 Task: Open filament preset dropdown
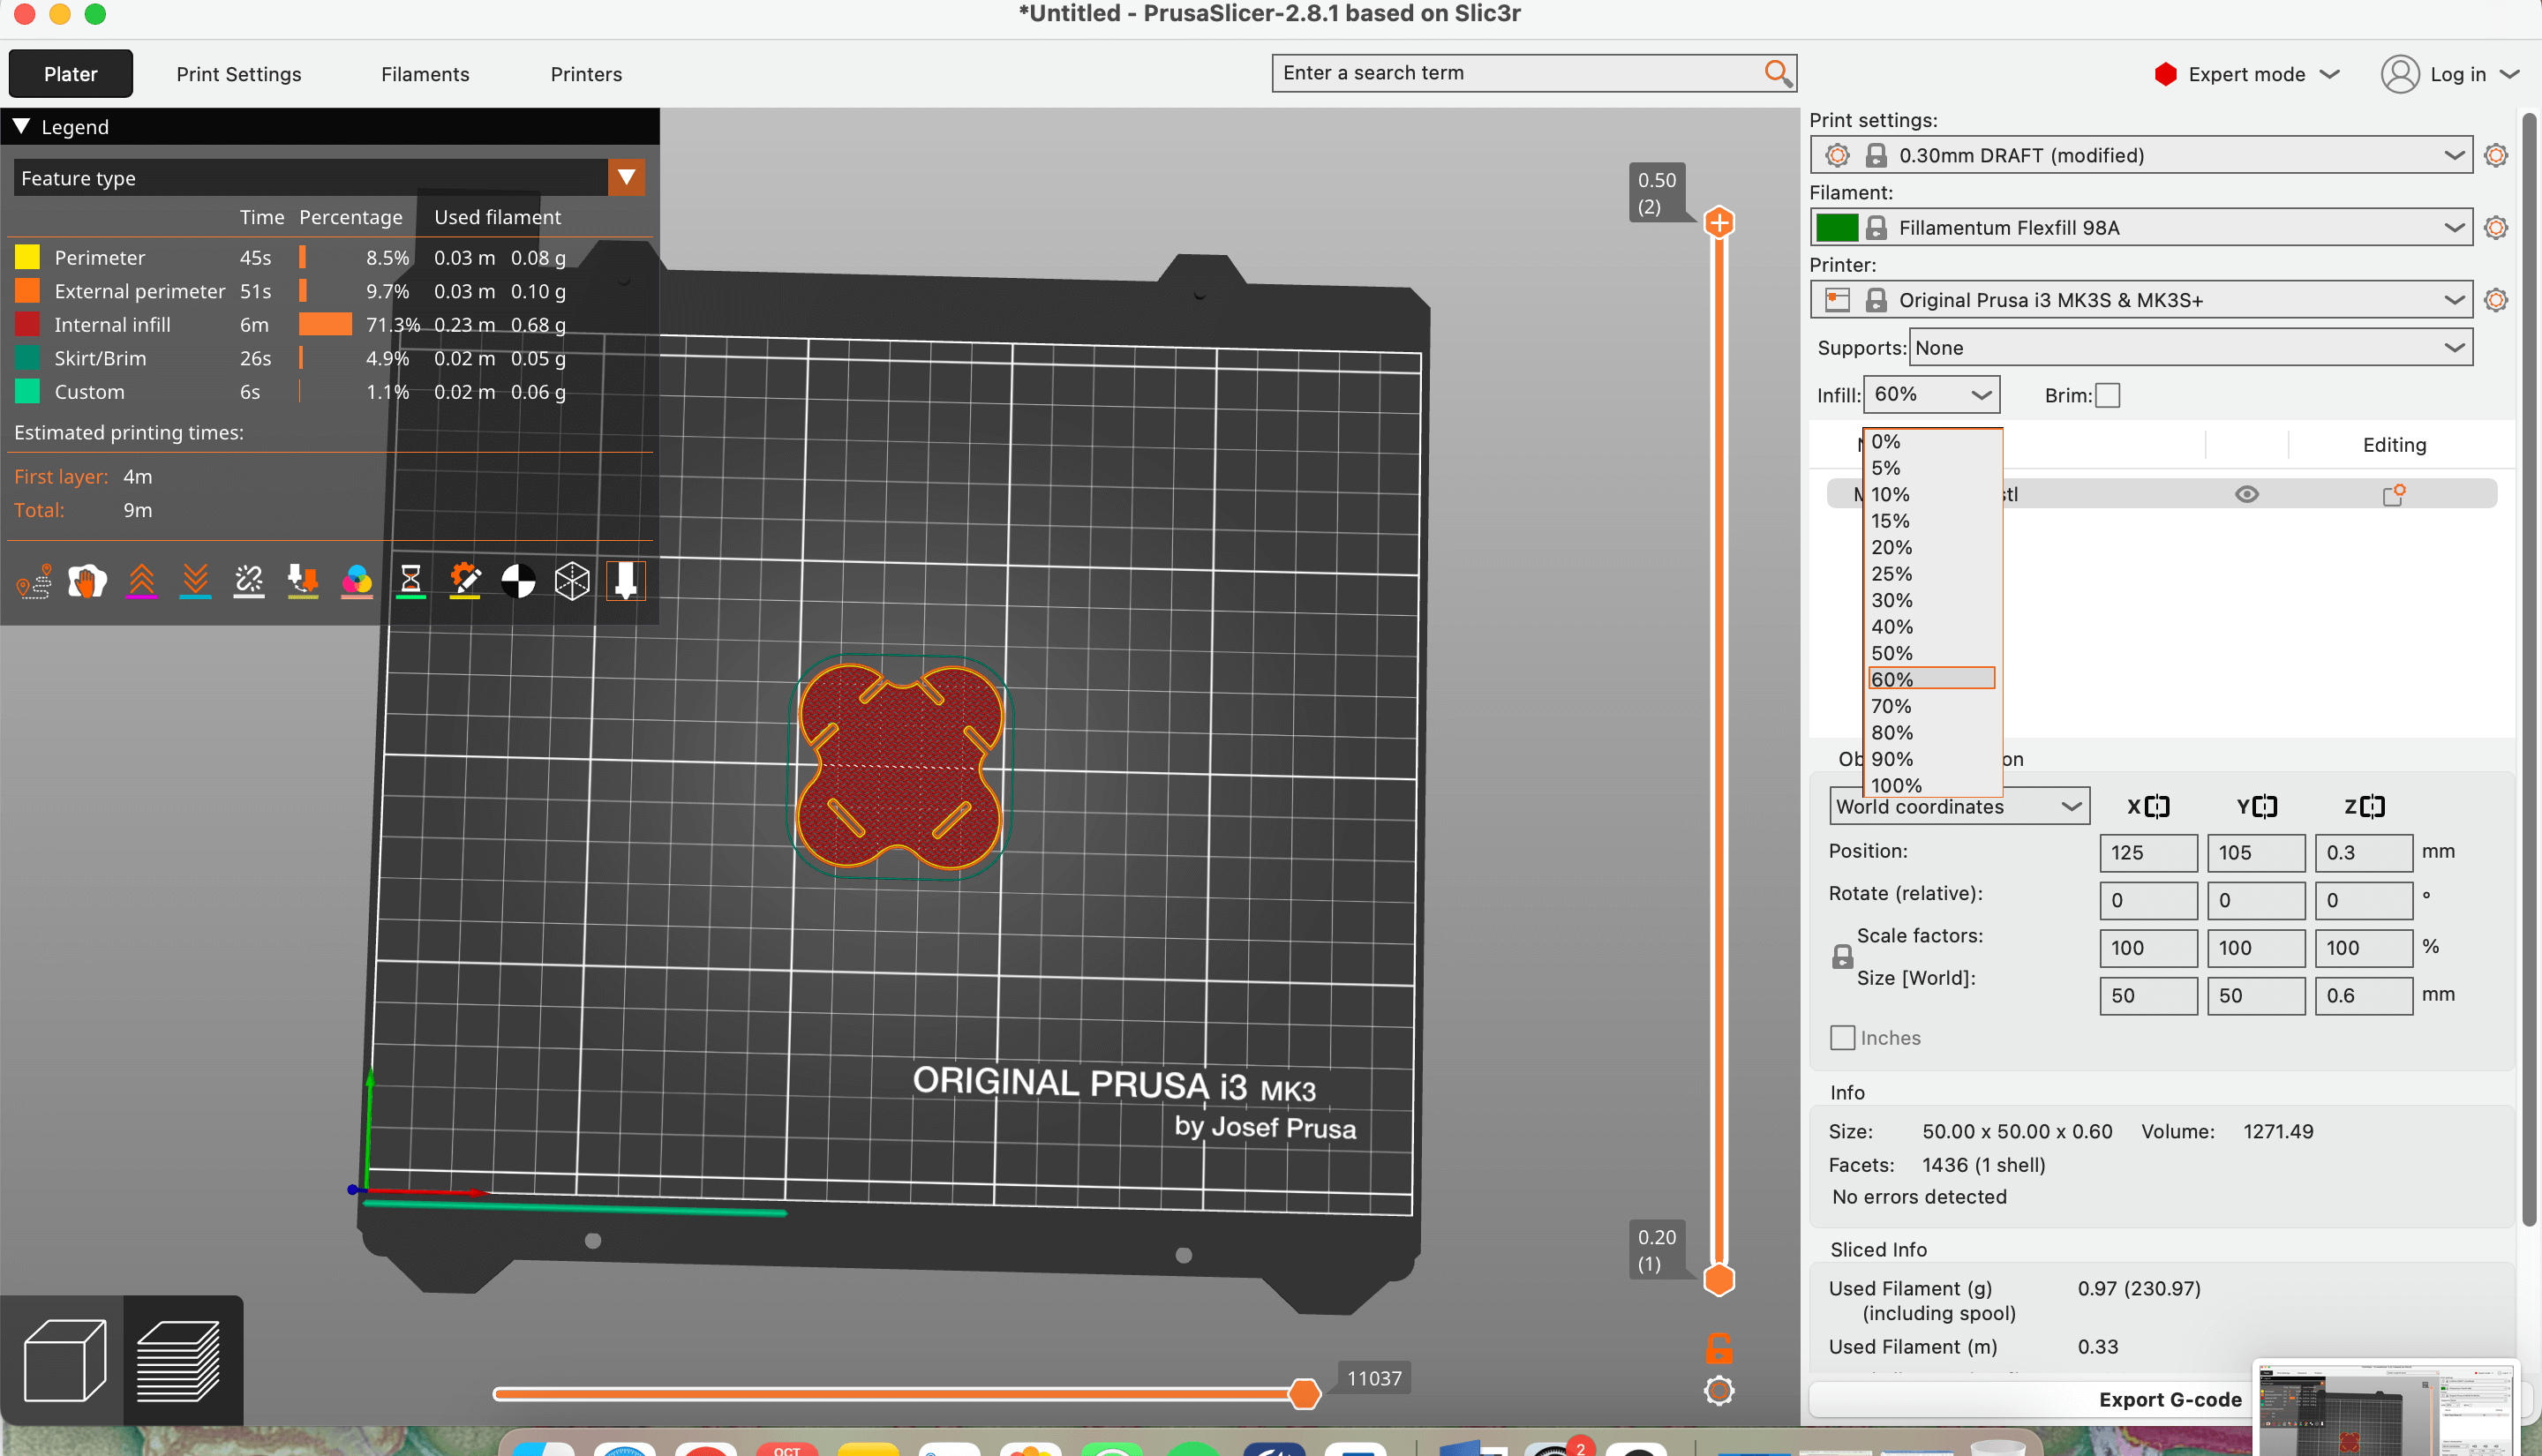[2454, 228]
